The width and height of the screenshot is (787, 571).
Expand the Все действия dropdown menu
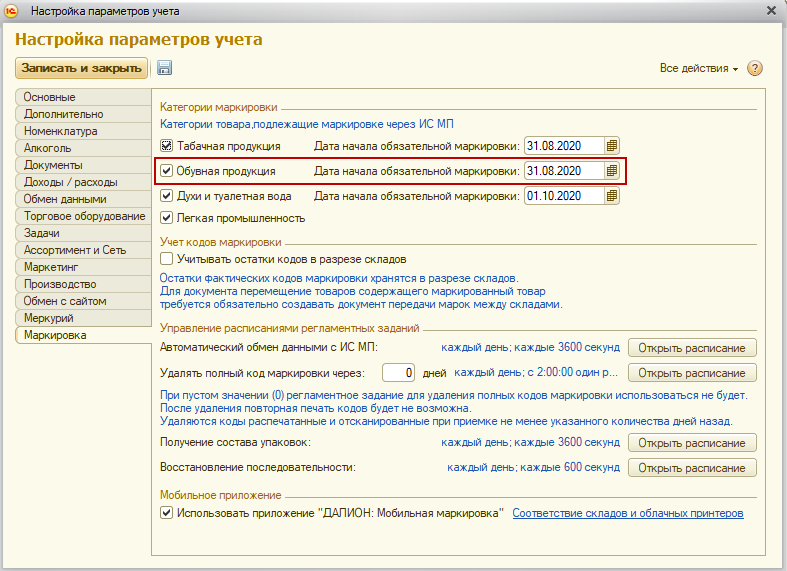pos(699,68)
